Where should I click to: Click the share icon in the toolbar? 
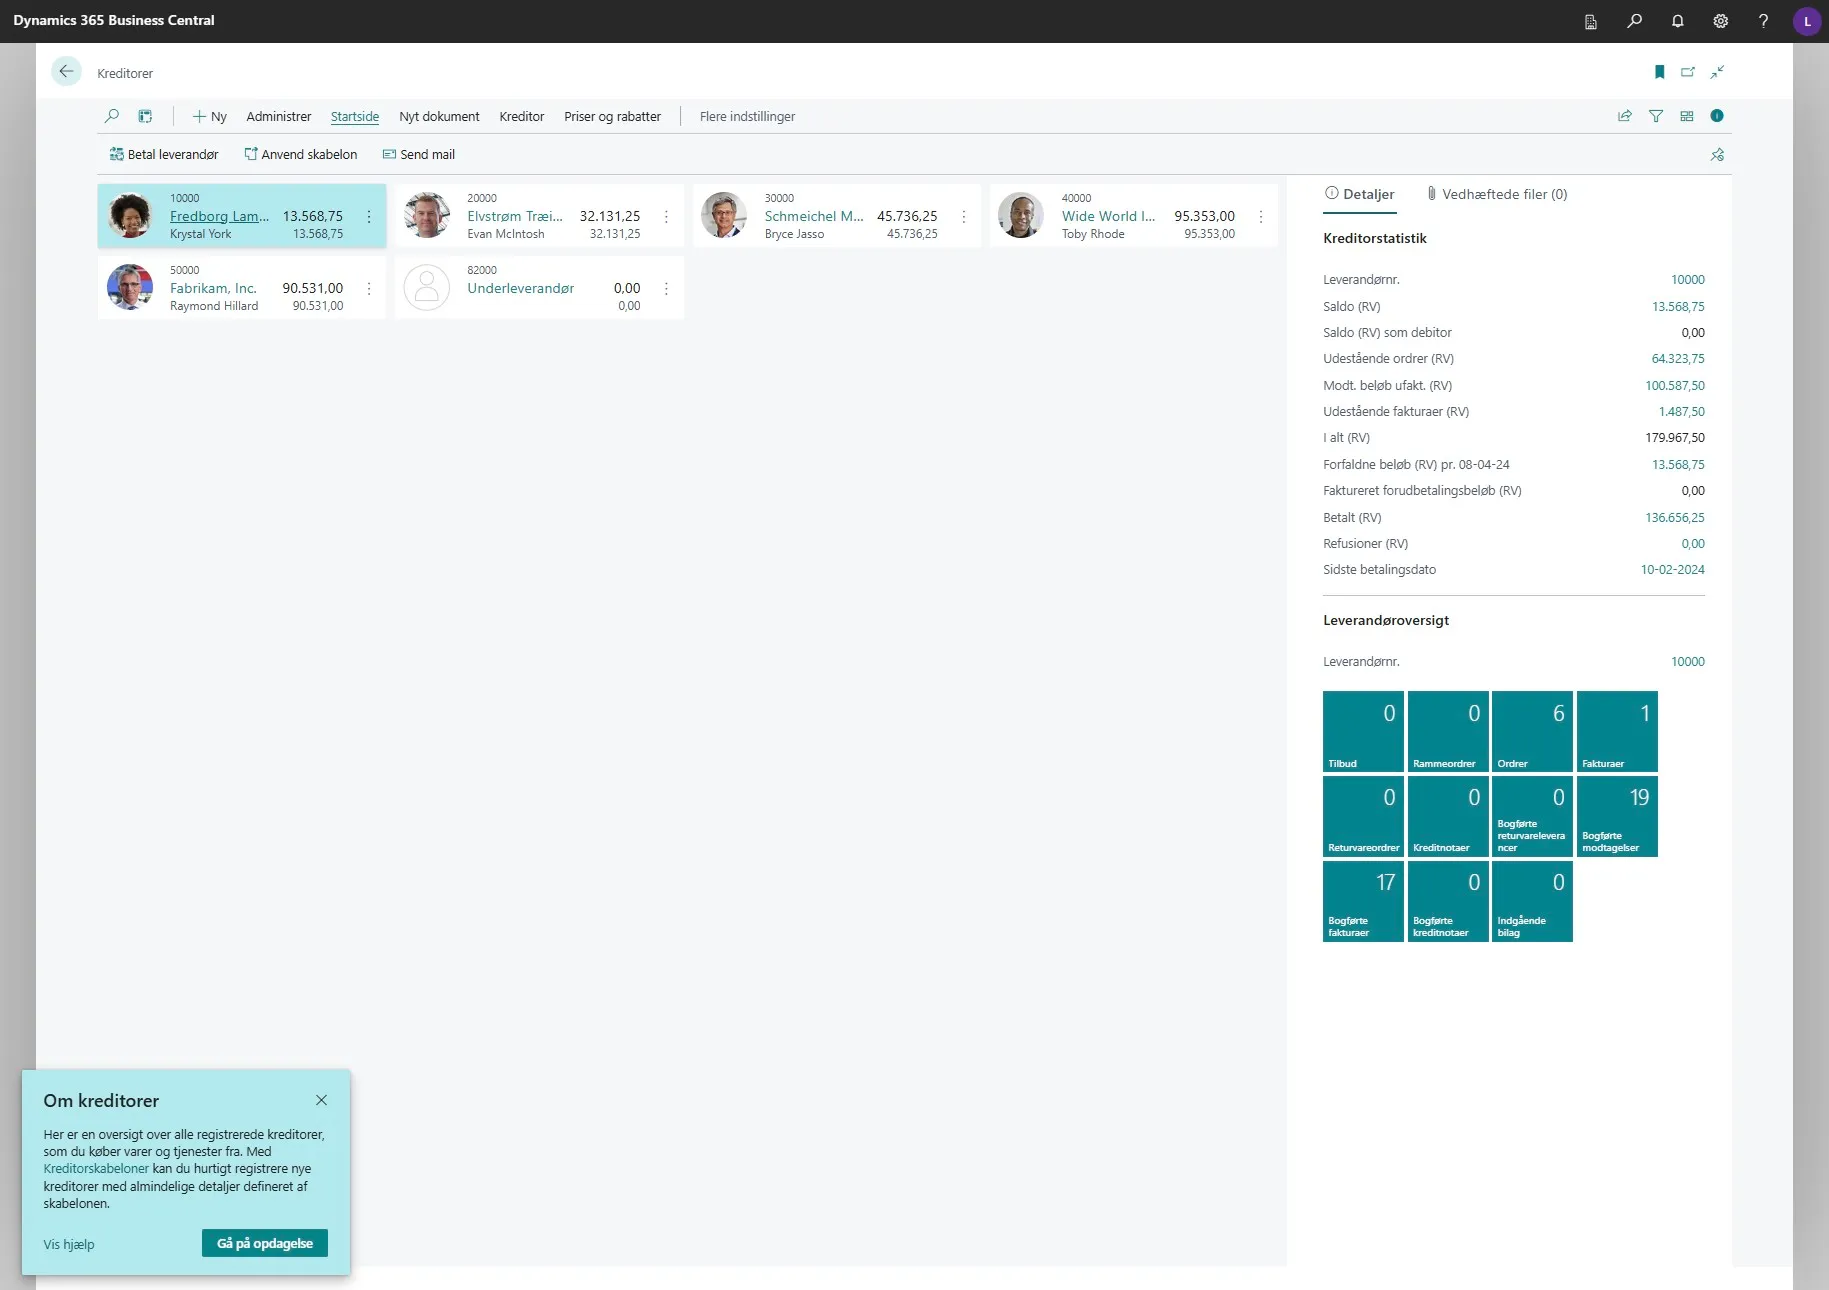pos(1625,116)
